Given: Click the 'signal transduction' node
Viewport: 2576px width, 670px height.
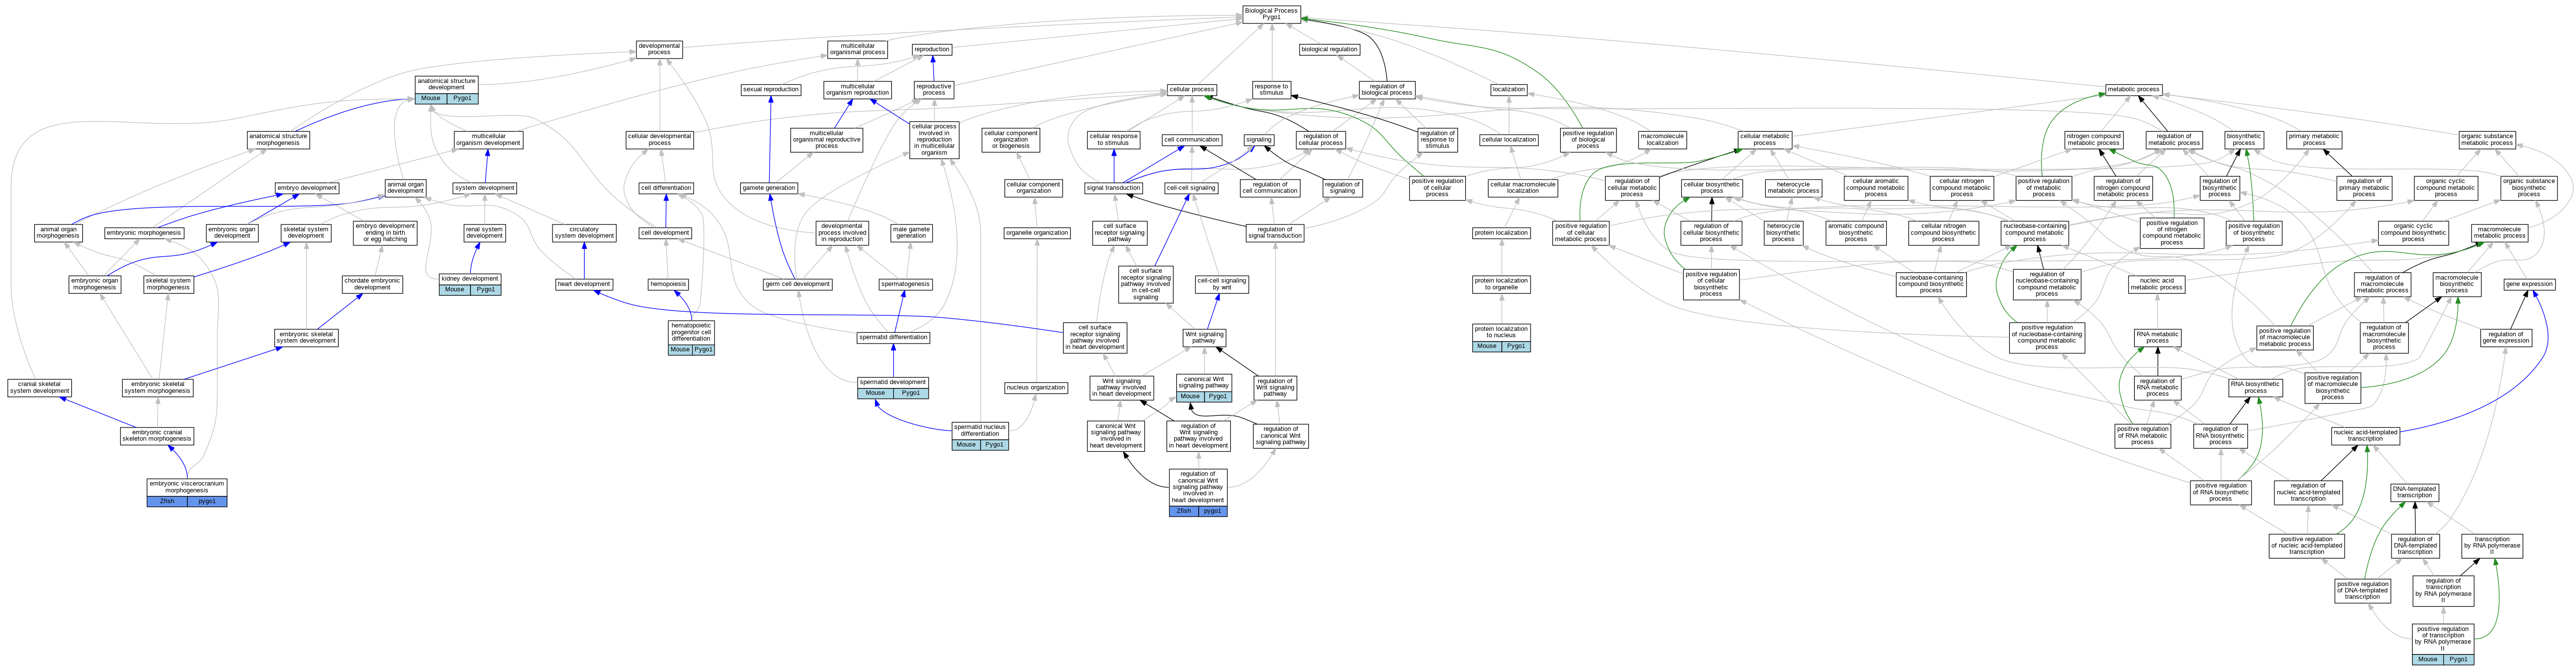Looking at the screenshot, I should point(1113,188).
